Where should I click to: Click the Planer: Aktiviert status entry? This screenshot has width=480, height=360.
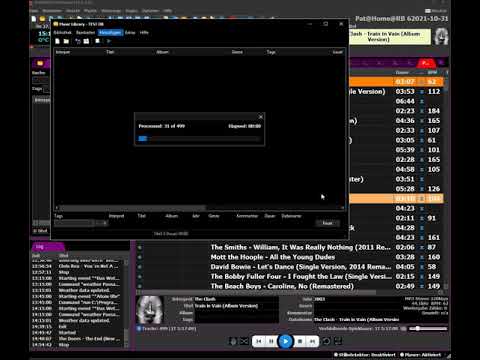(420, 355)
